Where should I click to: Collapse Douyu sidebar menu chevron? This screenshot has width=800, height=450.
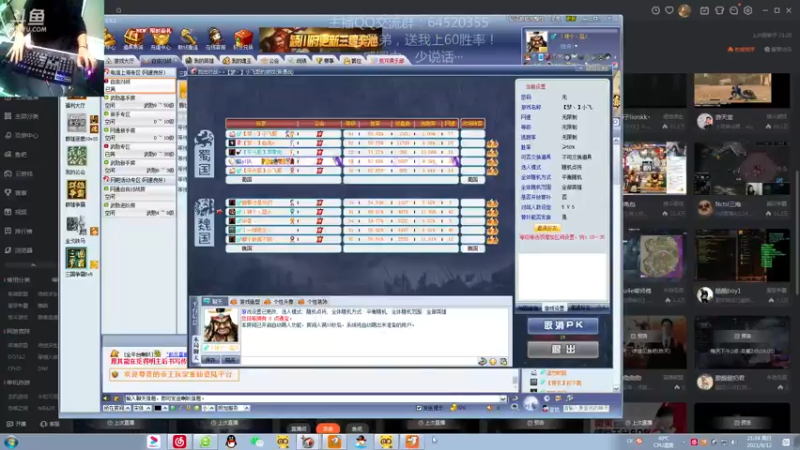click(x=33, y=265)
